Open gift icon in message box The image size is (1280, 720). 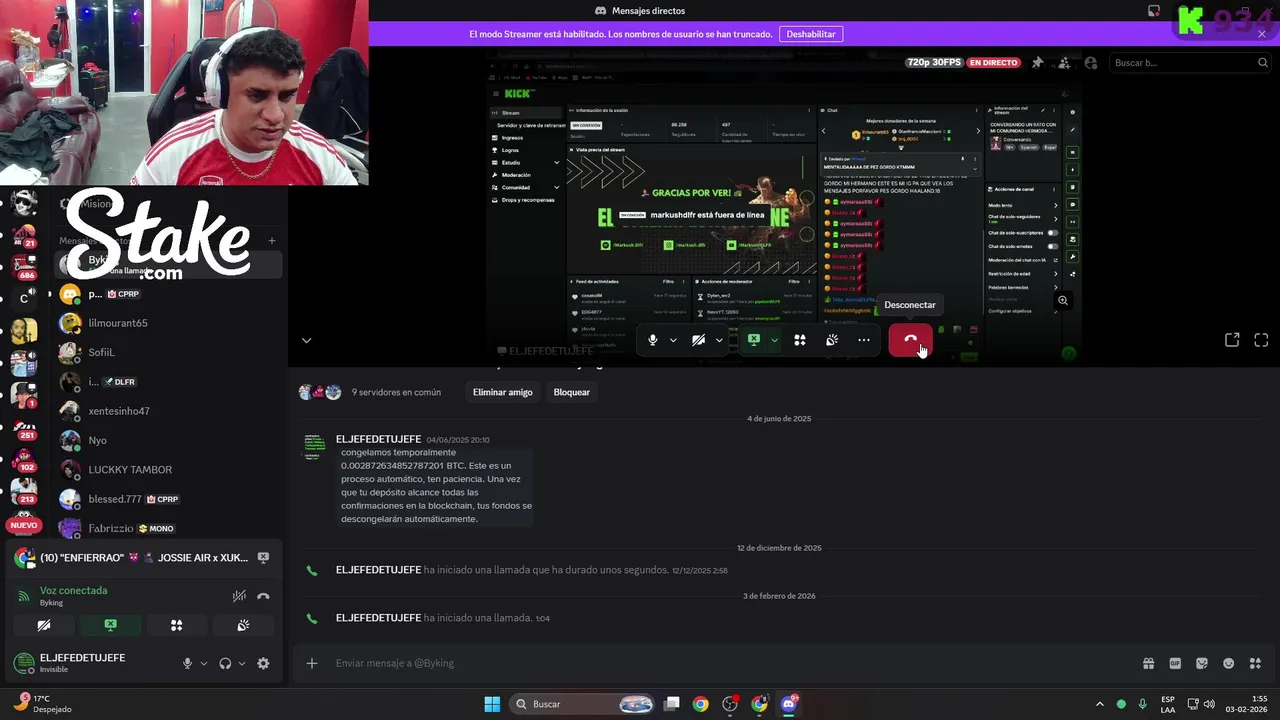coord(1148,663)
